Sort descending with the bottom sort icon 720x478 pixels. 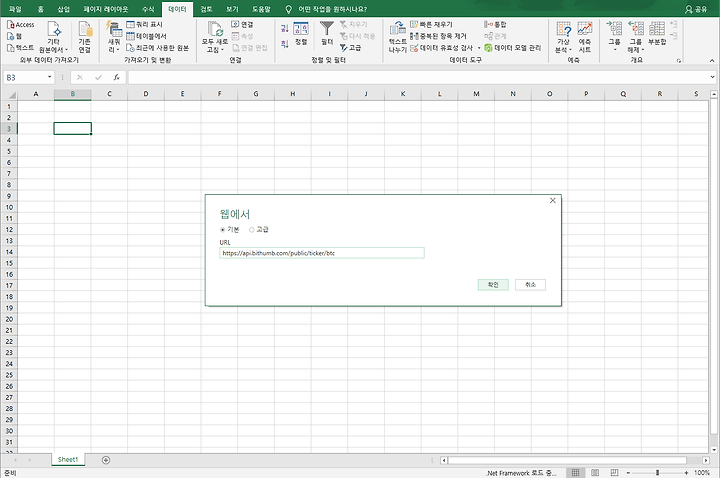point(285,44)
